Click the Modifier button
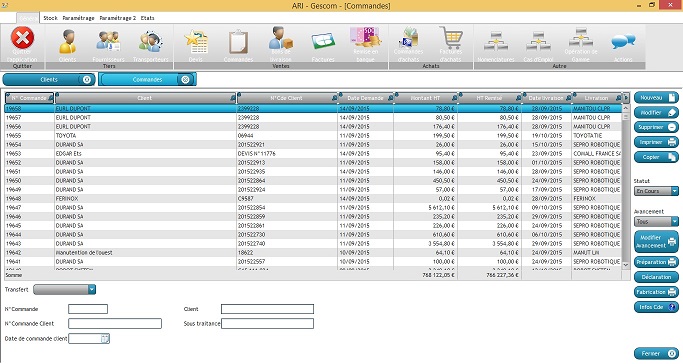Screen dimensions: 683x364 (x=656, y=112)
